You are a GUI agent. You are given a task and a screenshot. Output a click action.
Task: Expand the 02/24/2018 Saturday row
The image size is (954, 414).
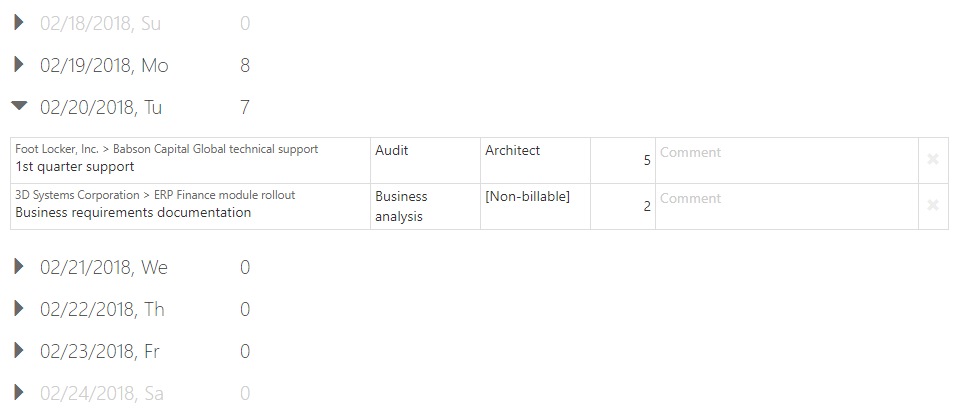18,393
